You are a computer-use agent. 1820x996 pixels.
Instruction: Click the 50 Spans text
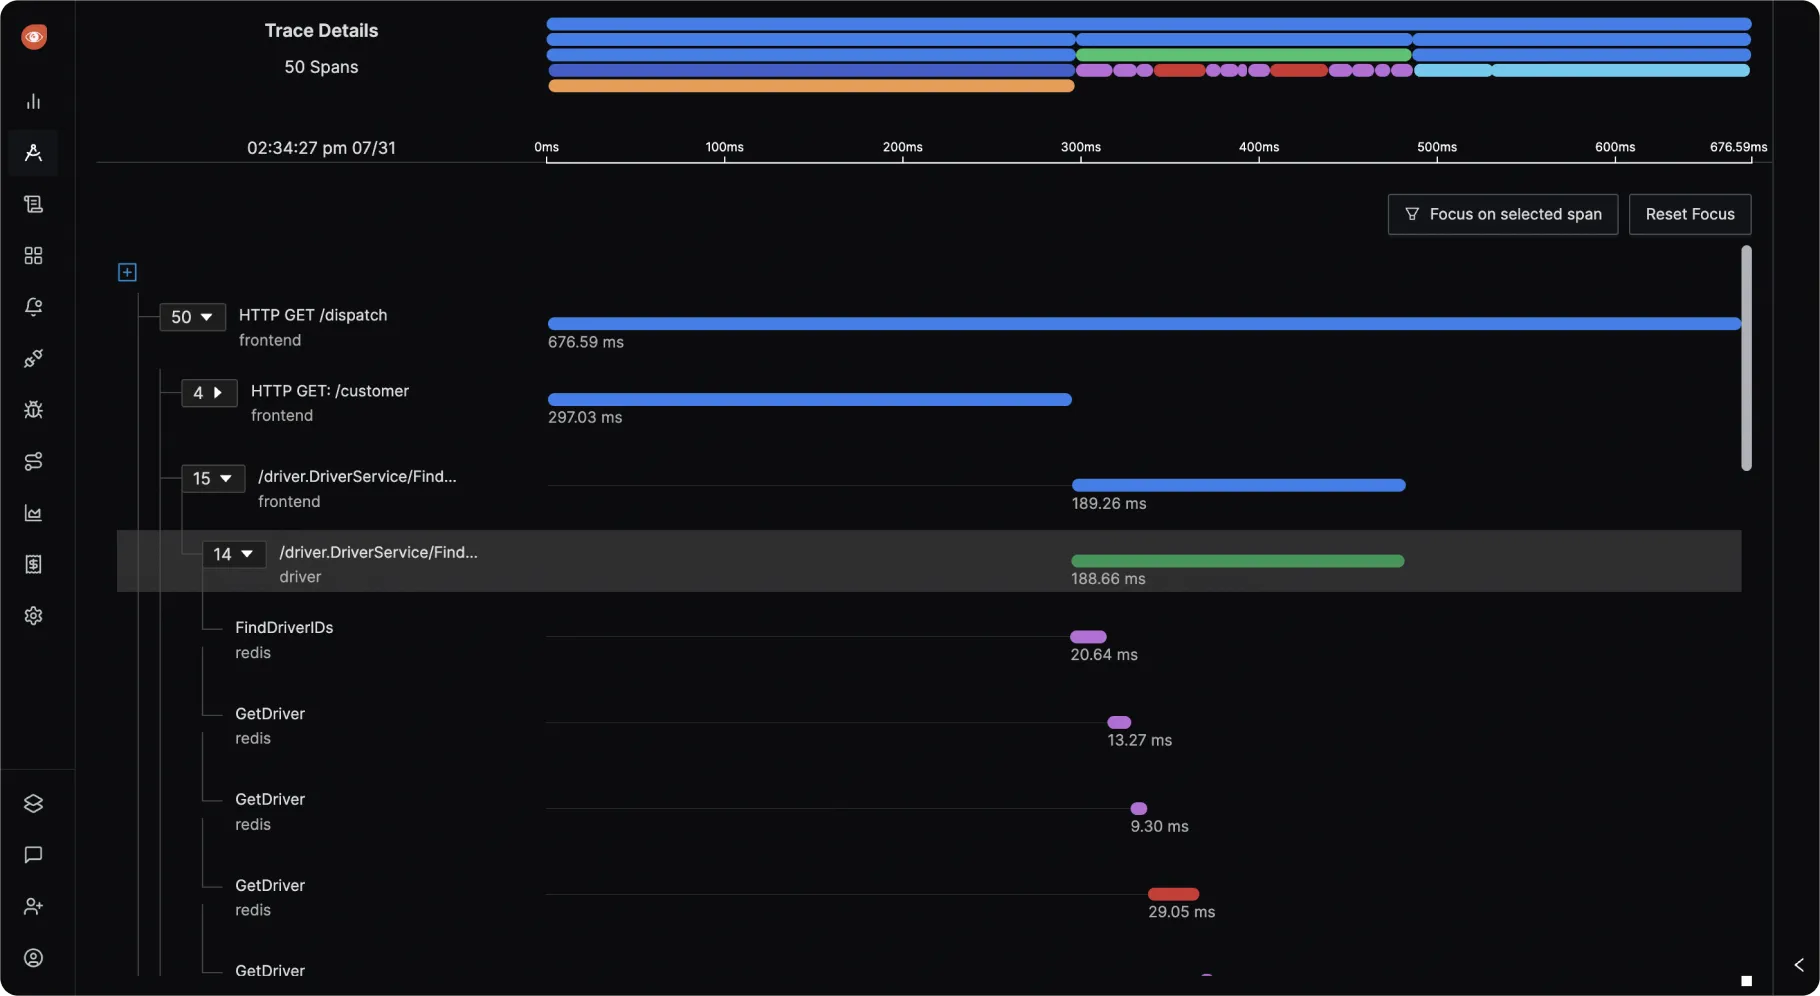[x=321, y=67]
